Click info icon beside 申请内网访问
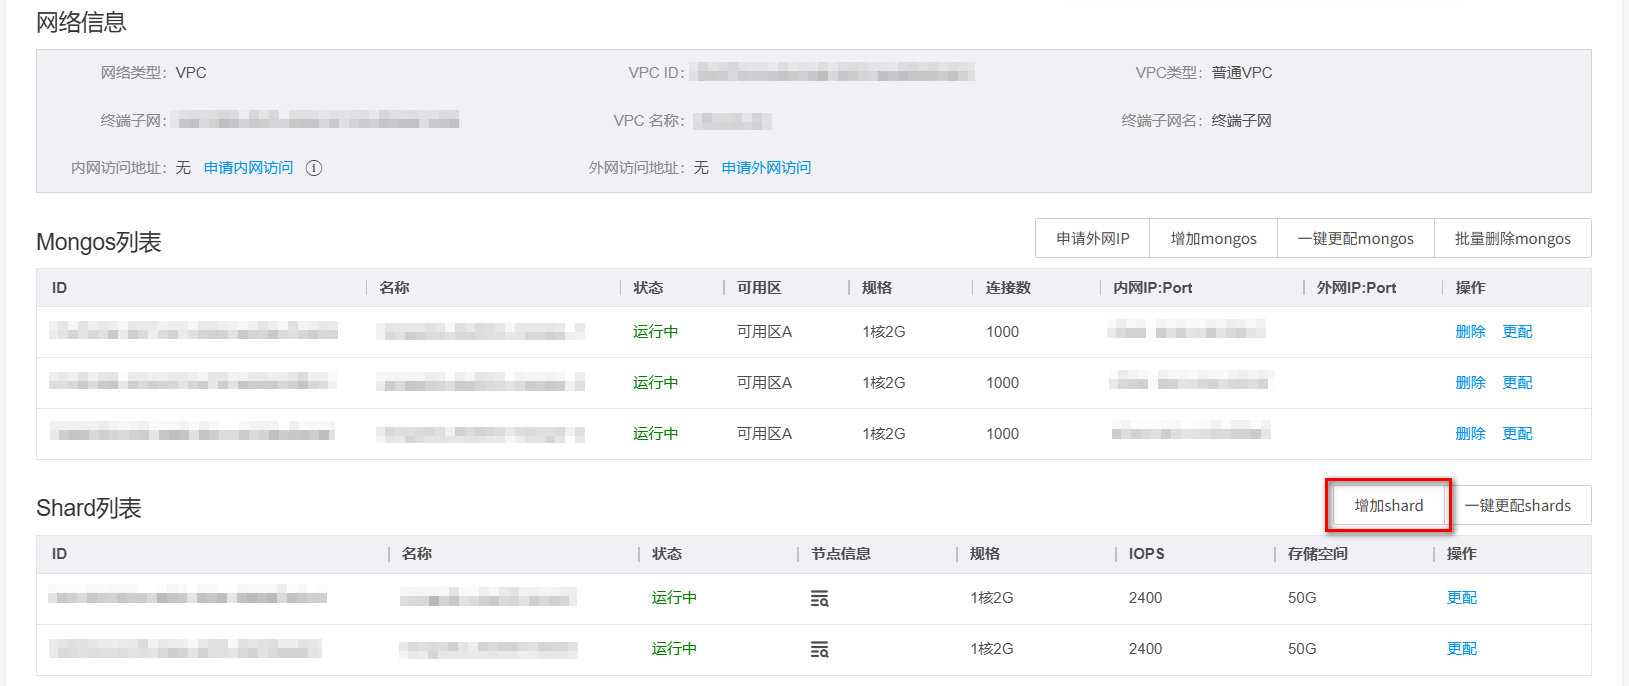The image size is (1629, 686). (314, 168)
